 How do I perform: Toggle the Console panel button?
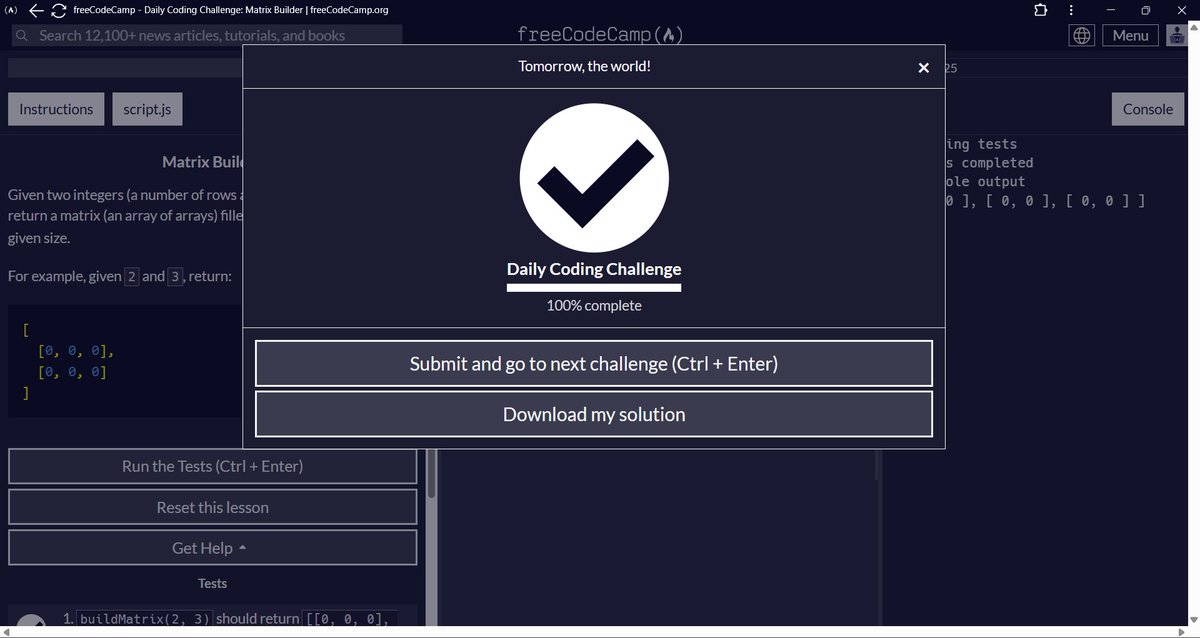1148,109
